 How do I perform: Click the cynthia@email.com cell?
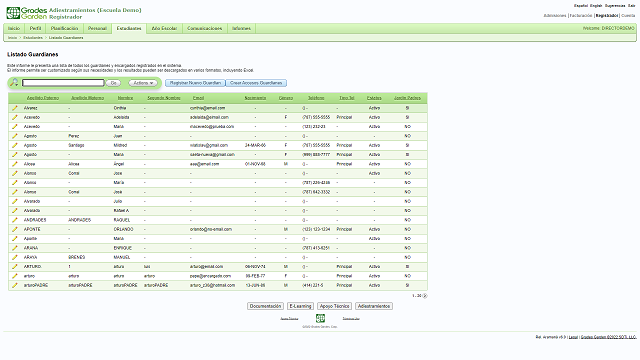(x=207, y=108)
